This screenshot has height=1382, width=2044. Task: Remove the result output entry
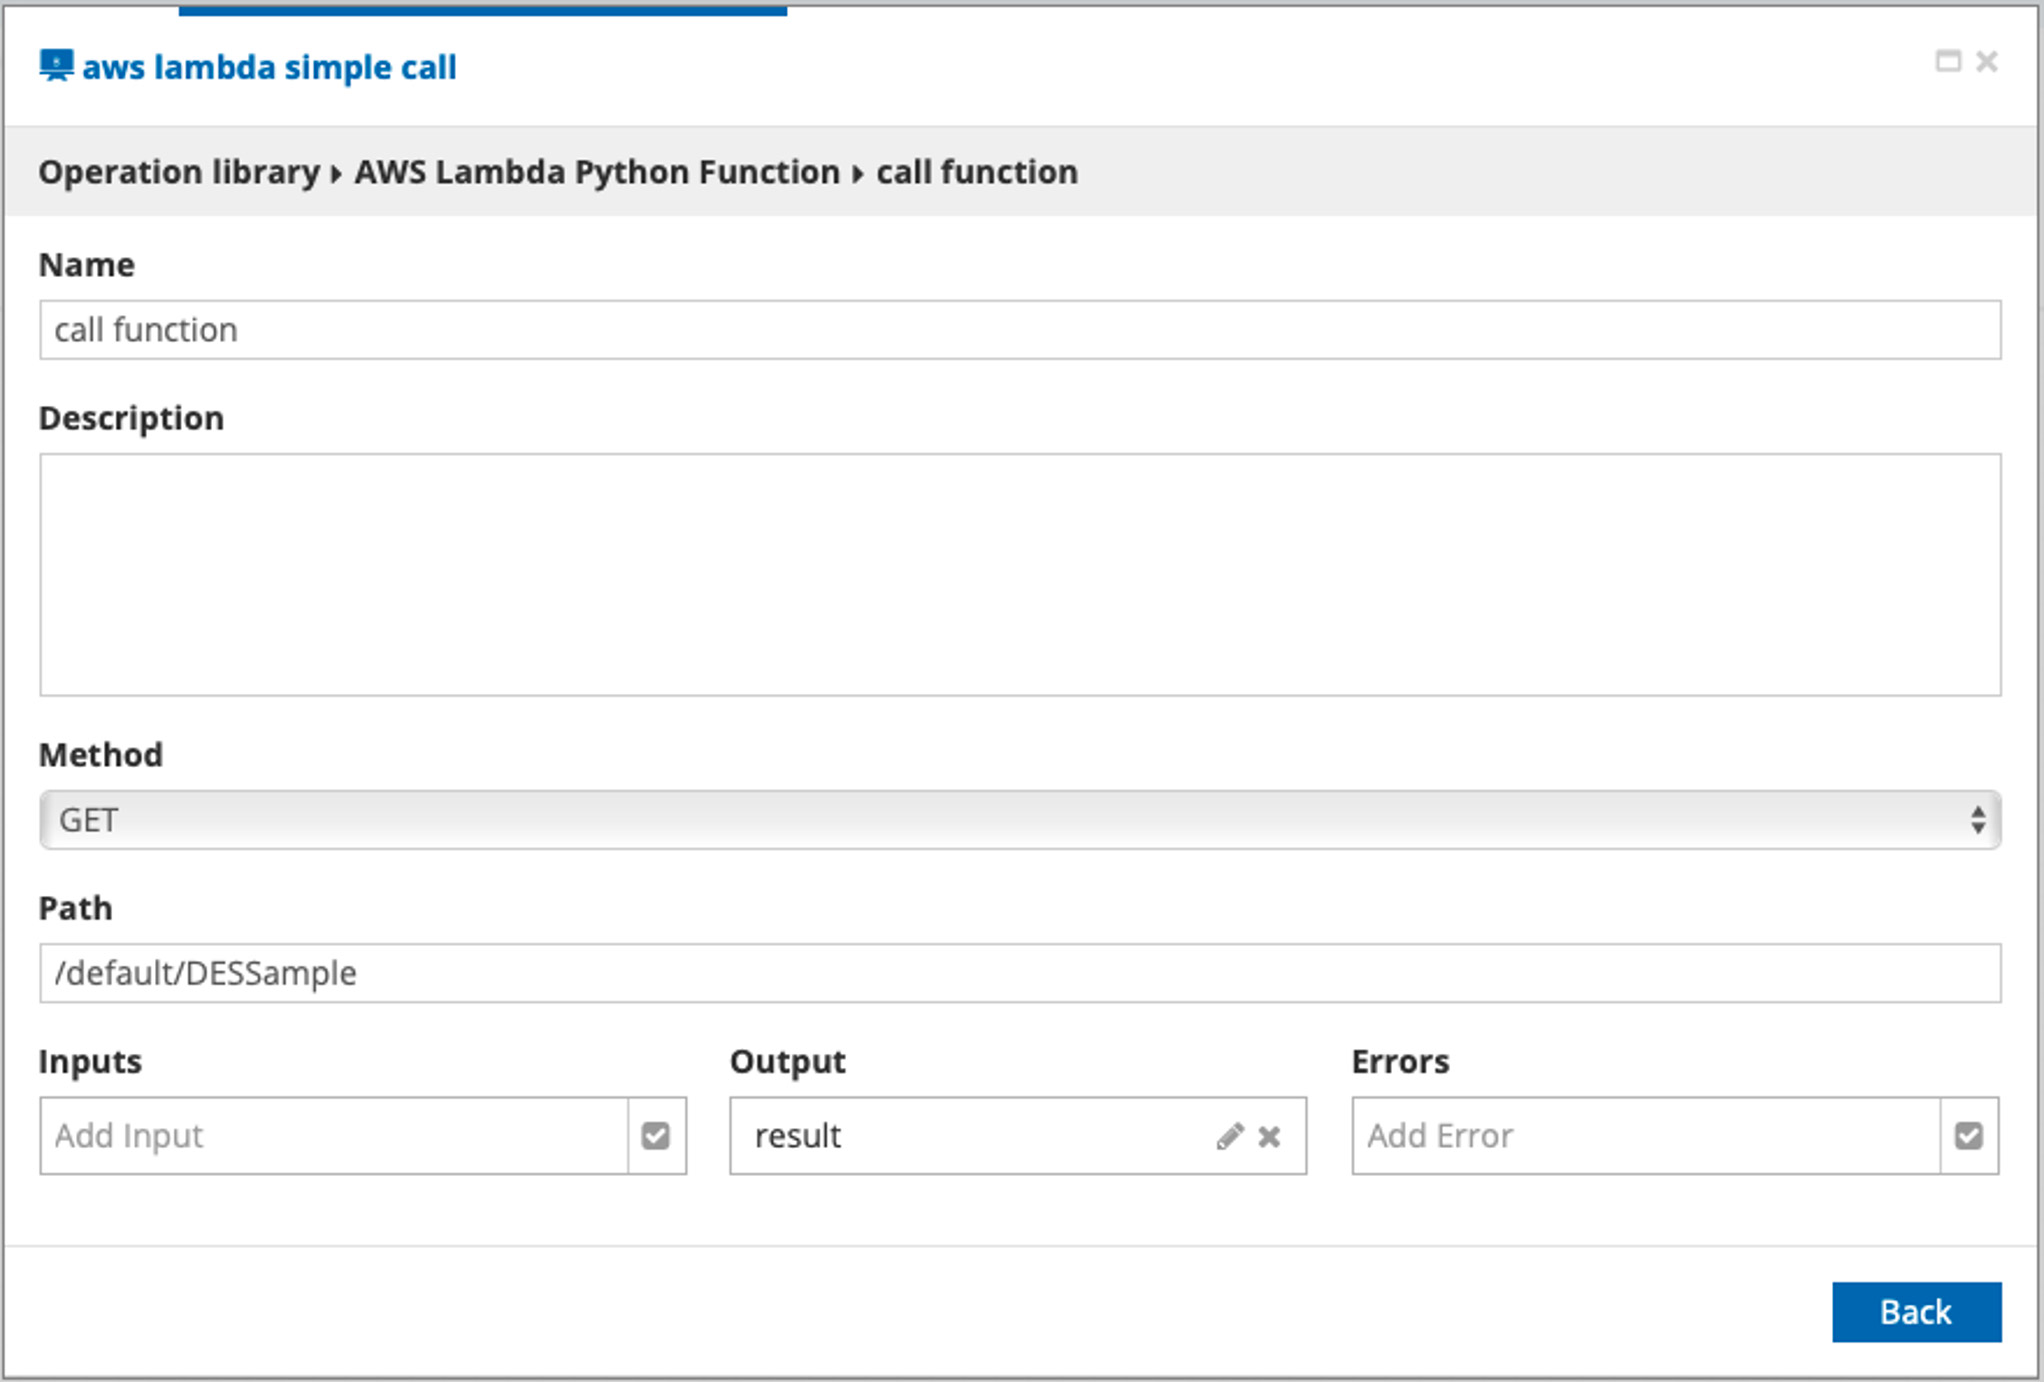[x=1269, y=1136]
